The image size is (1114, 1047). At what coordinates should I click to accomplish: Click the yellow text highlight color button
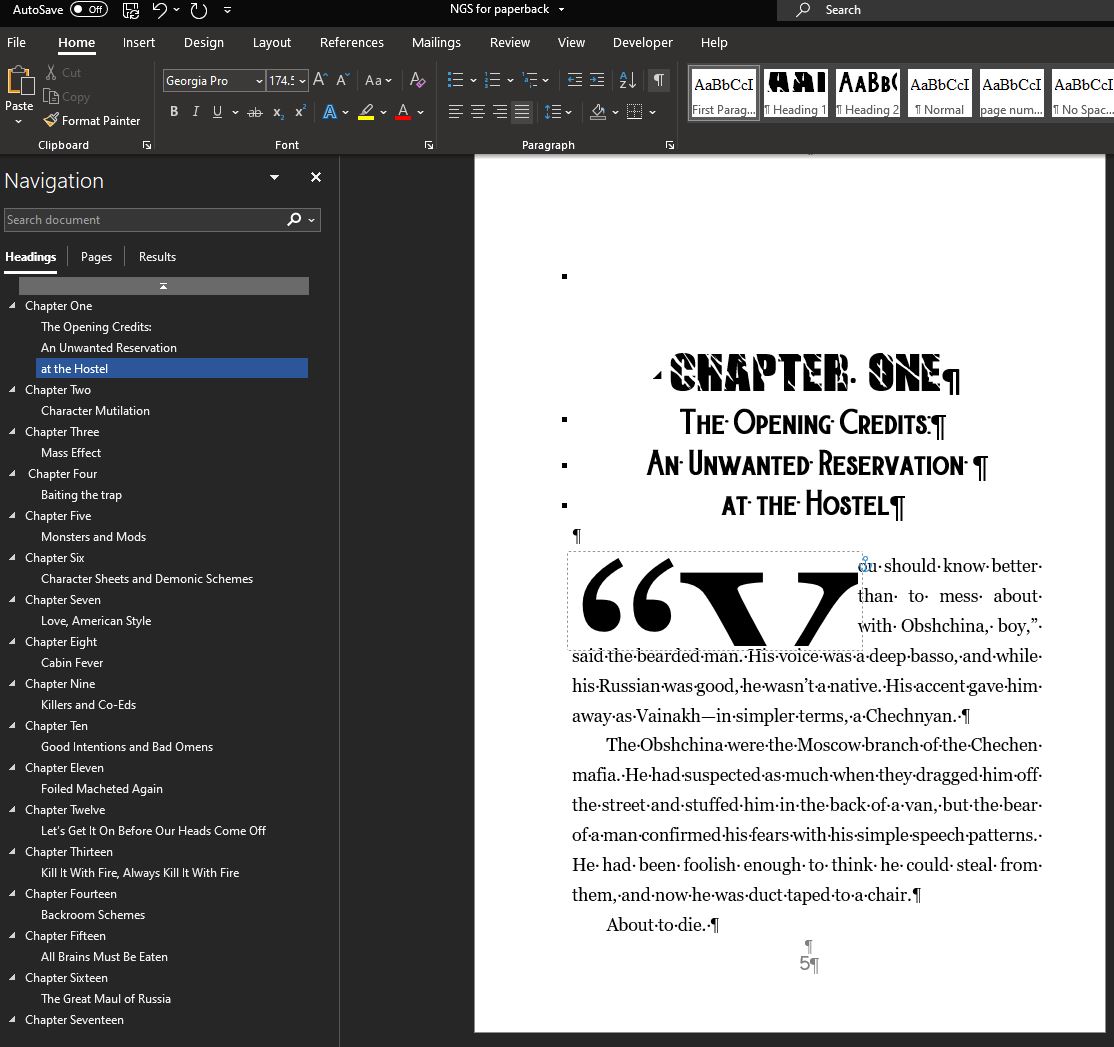point(366,112)
